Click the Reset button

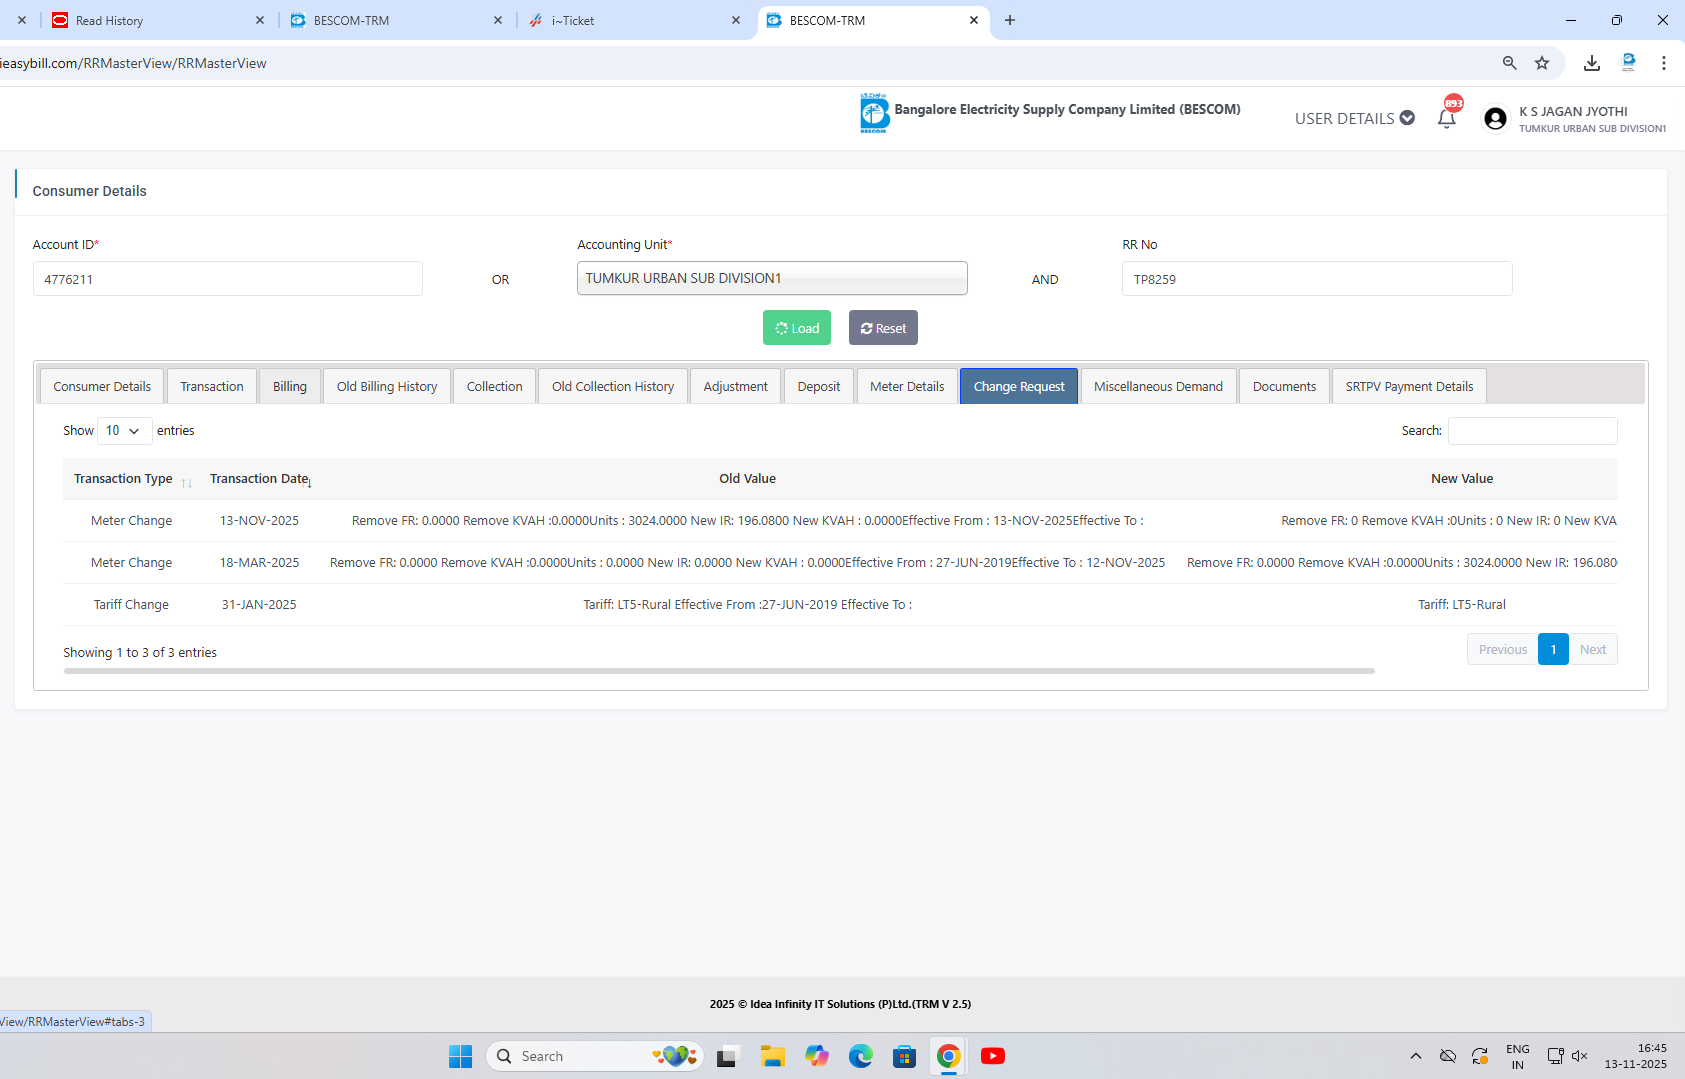point(883,328)
